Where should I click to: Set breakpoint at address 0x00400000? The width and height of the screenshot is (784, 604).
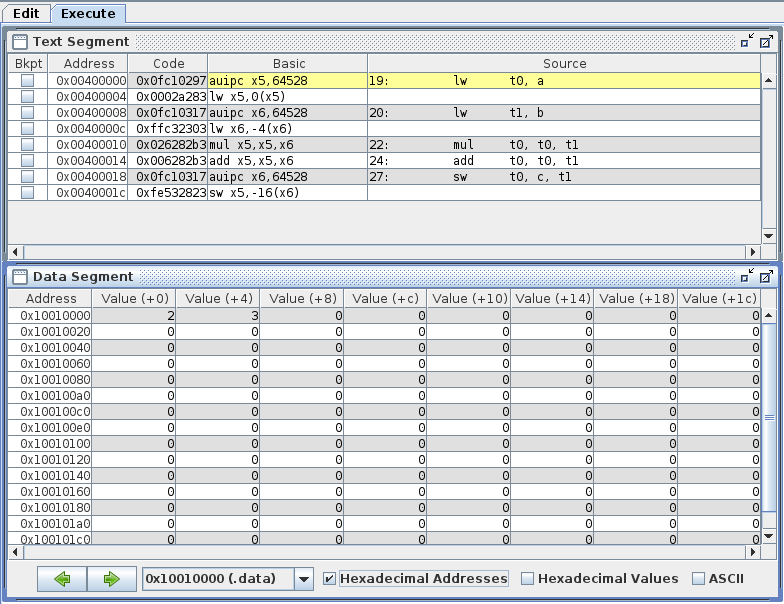[x=28, y=80]
